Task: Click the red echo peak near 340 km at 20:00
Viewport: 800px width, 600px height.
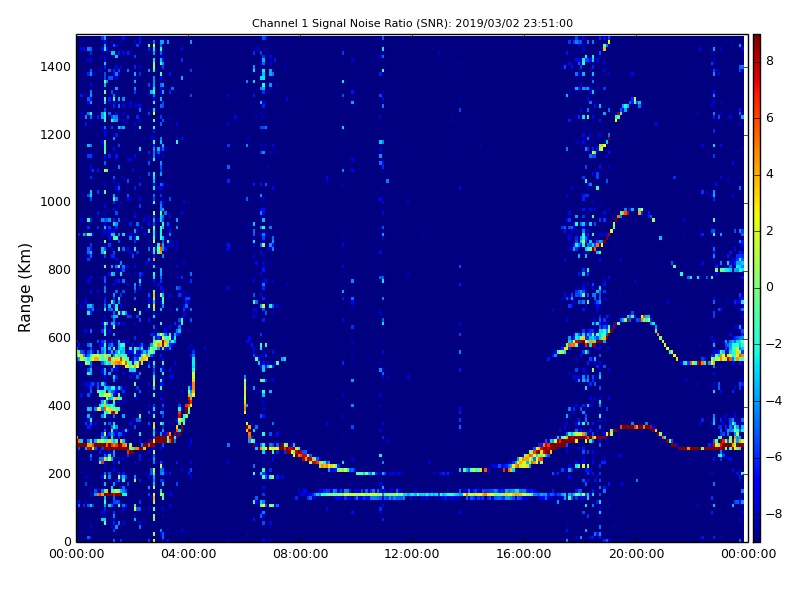Action: click(x=636, y=427)
